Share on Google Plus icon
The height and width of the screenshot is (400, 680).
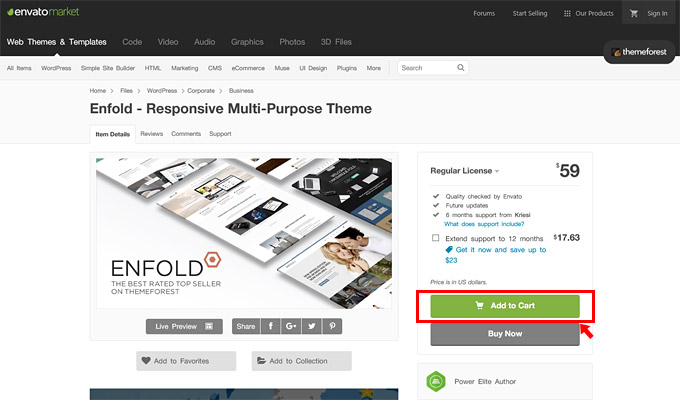[291, 326]
